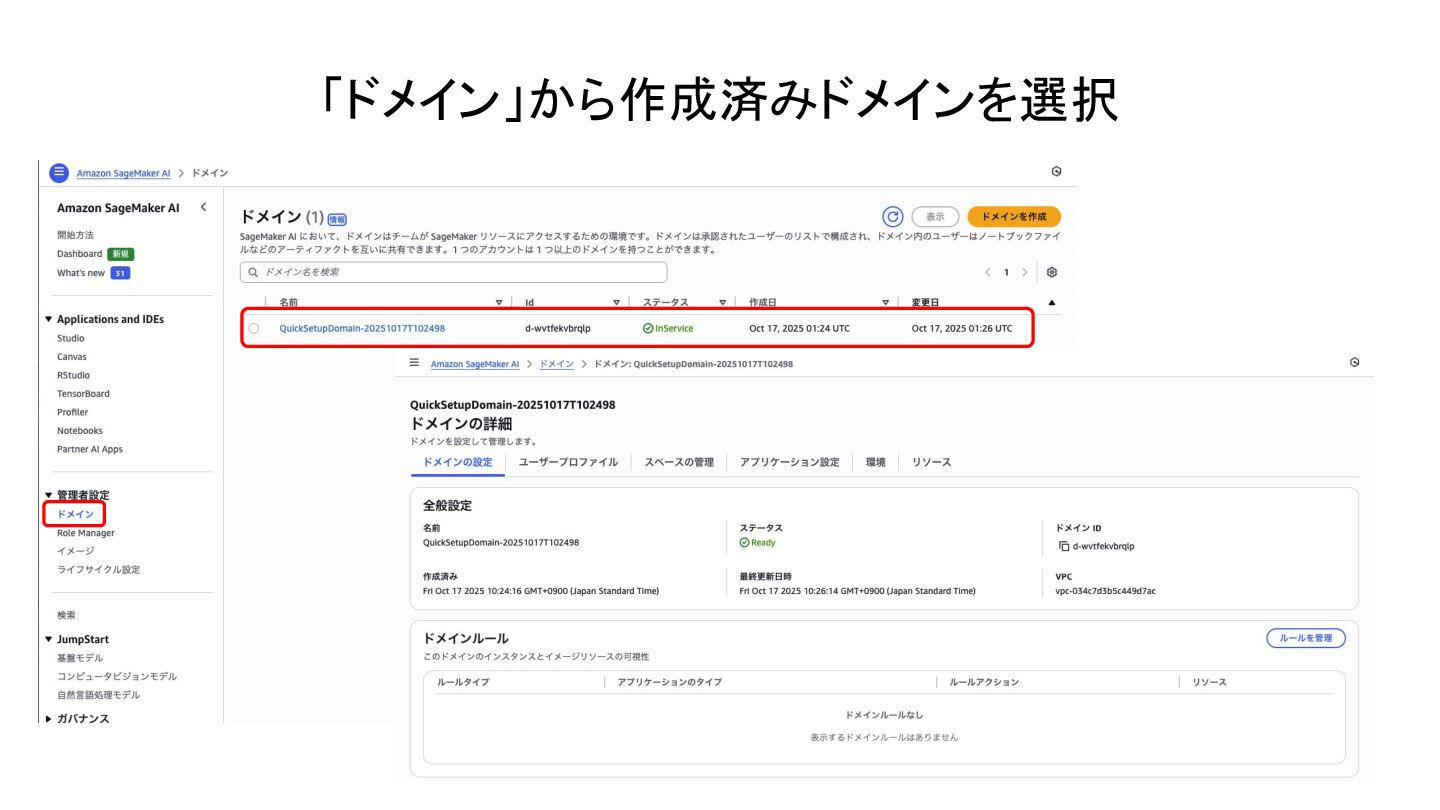This screenshot has height=810, width=1440.
Task: Sort domains by Id column
Action: 617,302
